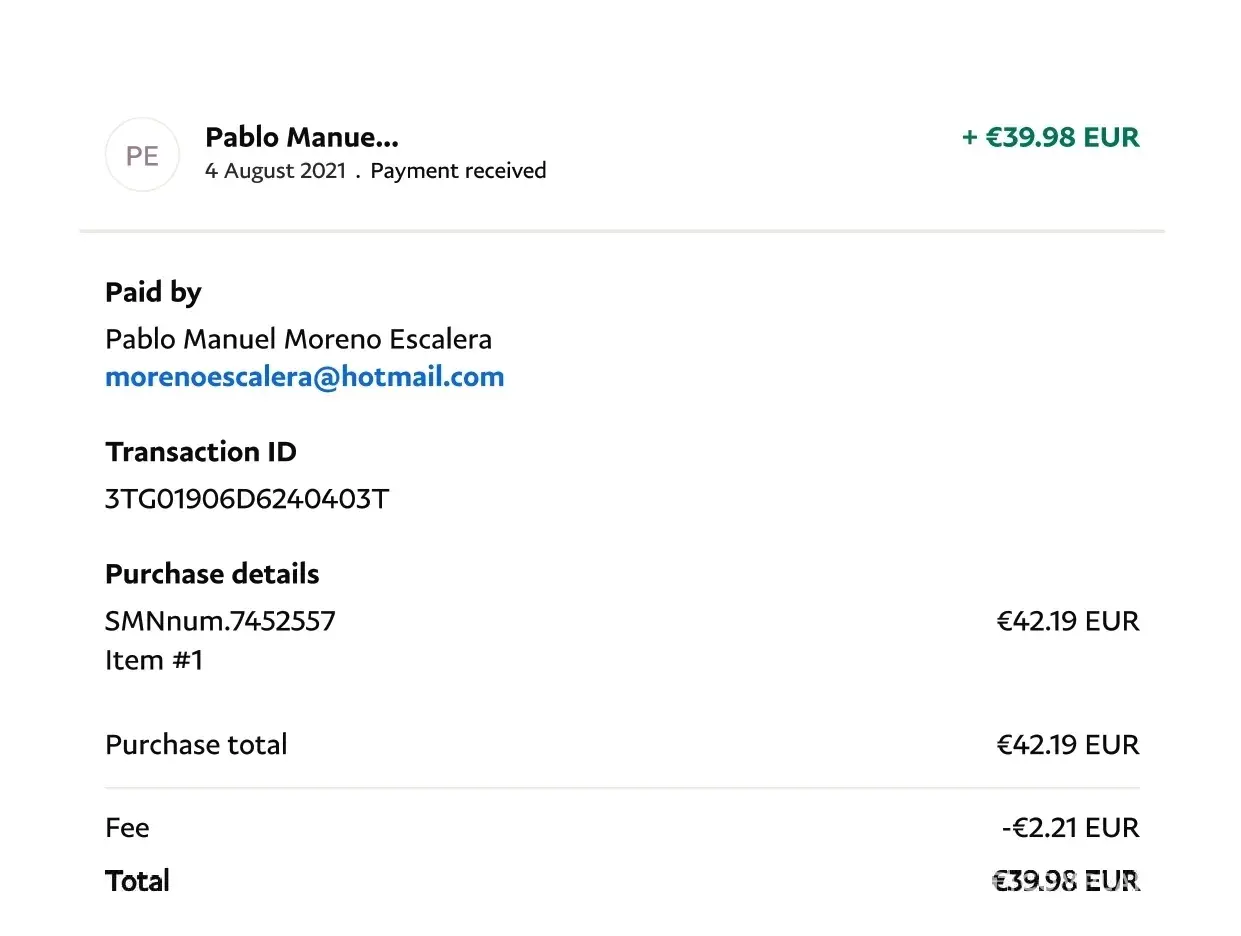Viewport: 1241px width, 936px height.
Task: Click the bottom Total amount €39.98 EUR
Action: coord(1066,881)
